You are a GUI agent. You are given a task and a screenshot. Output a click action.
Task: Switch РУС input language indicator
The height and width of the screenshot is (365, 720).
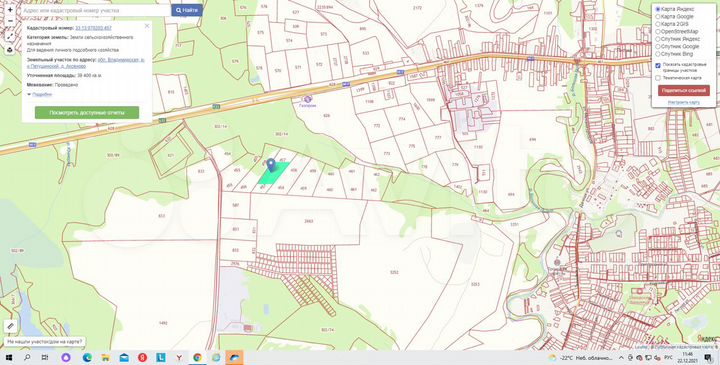click(x=669, y=358)
